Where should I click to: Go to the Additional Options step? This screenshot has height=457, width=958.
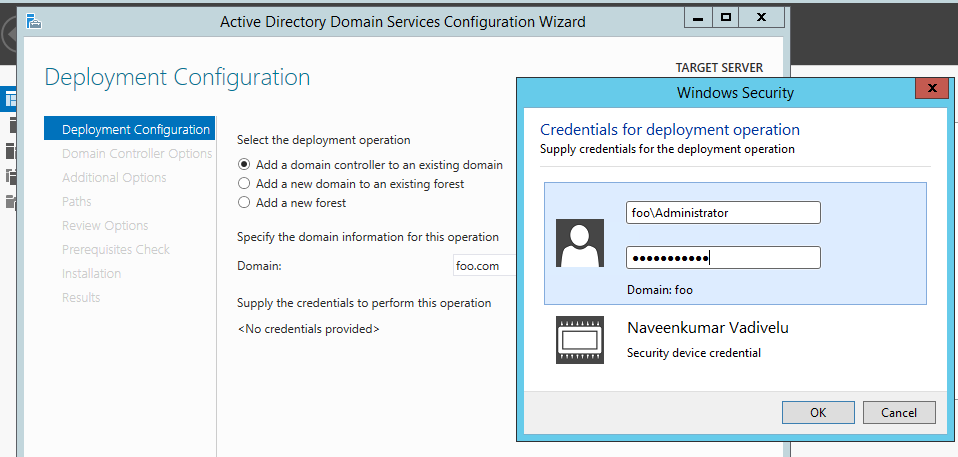tap(114, 177)
